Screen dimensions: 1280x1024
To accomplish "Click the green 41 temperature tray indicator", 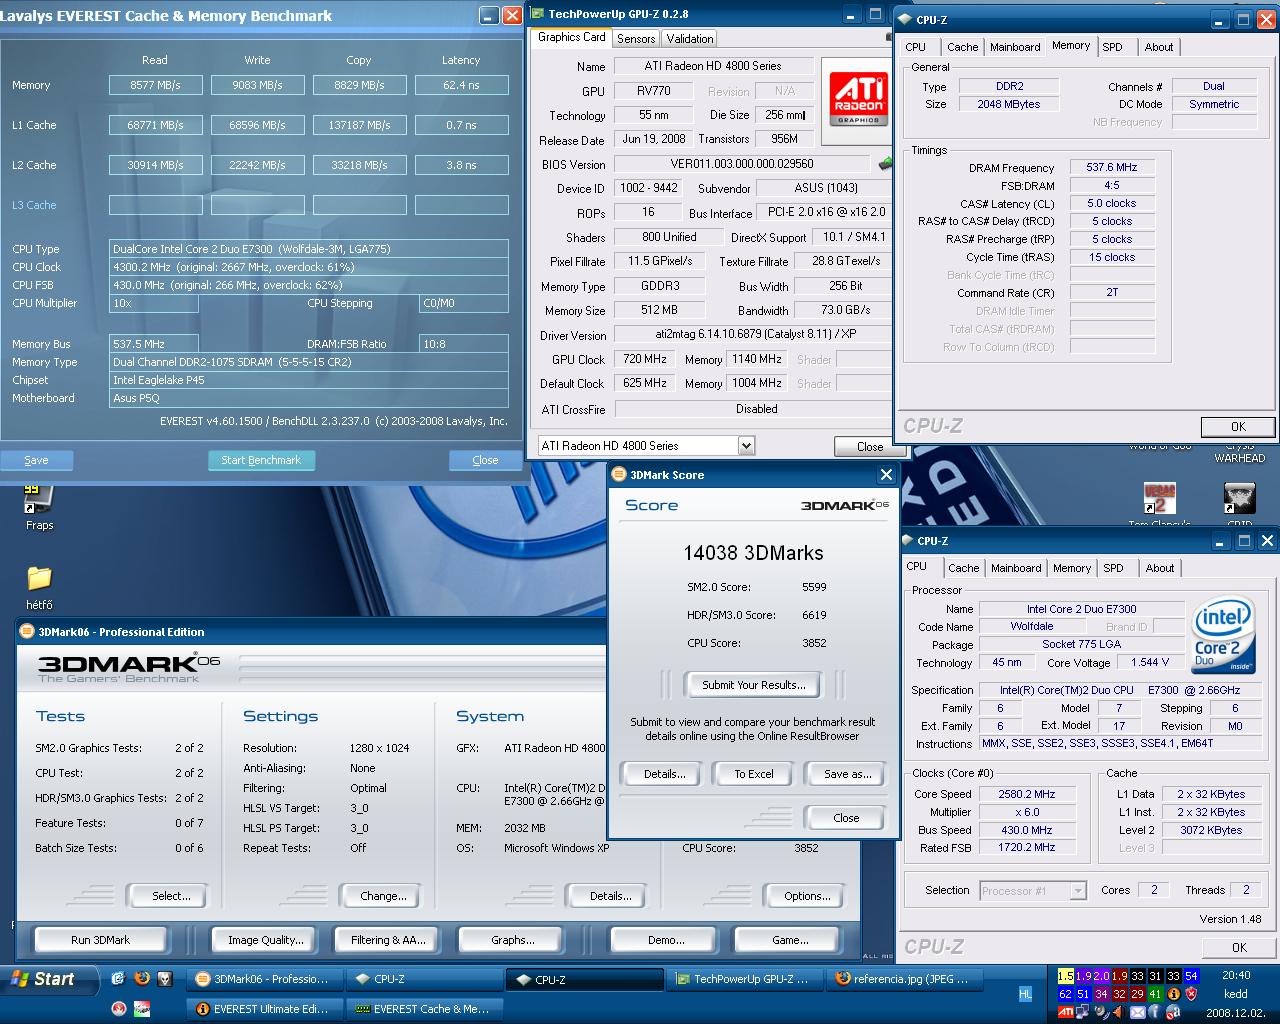I will coord(1155,994).
